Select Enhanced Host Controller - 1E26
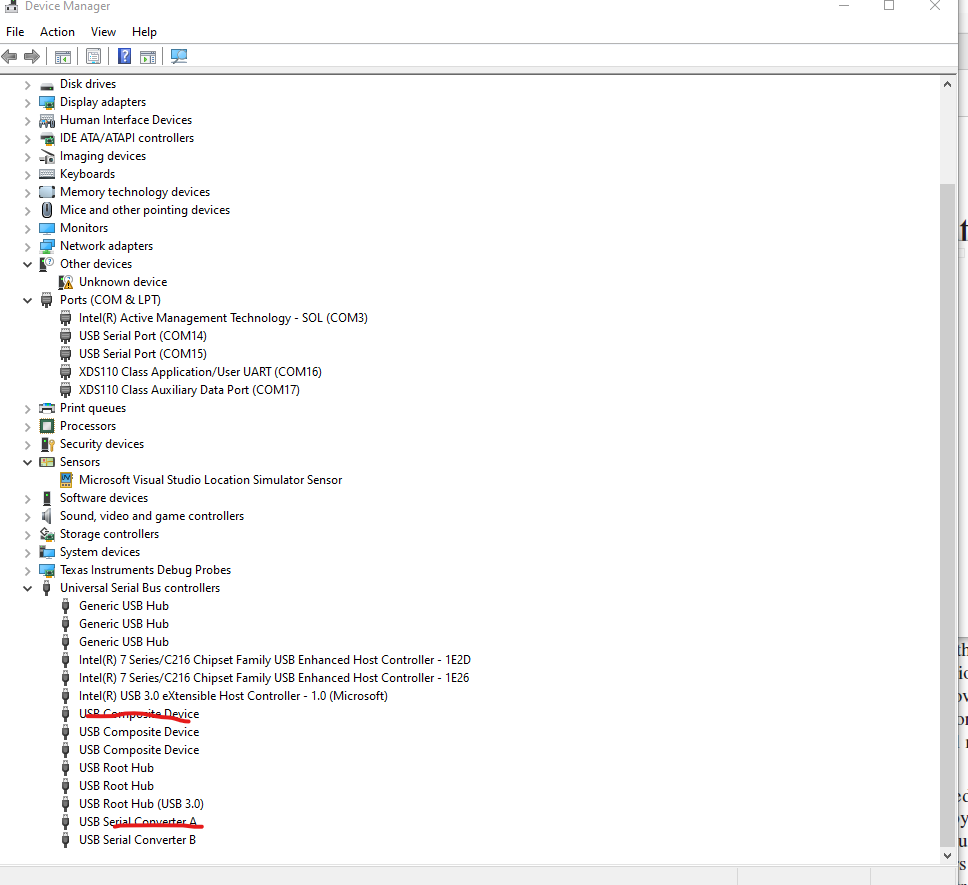Image resolution: width=968 pixels, height=885 pixels. 273,678
